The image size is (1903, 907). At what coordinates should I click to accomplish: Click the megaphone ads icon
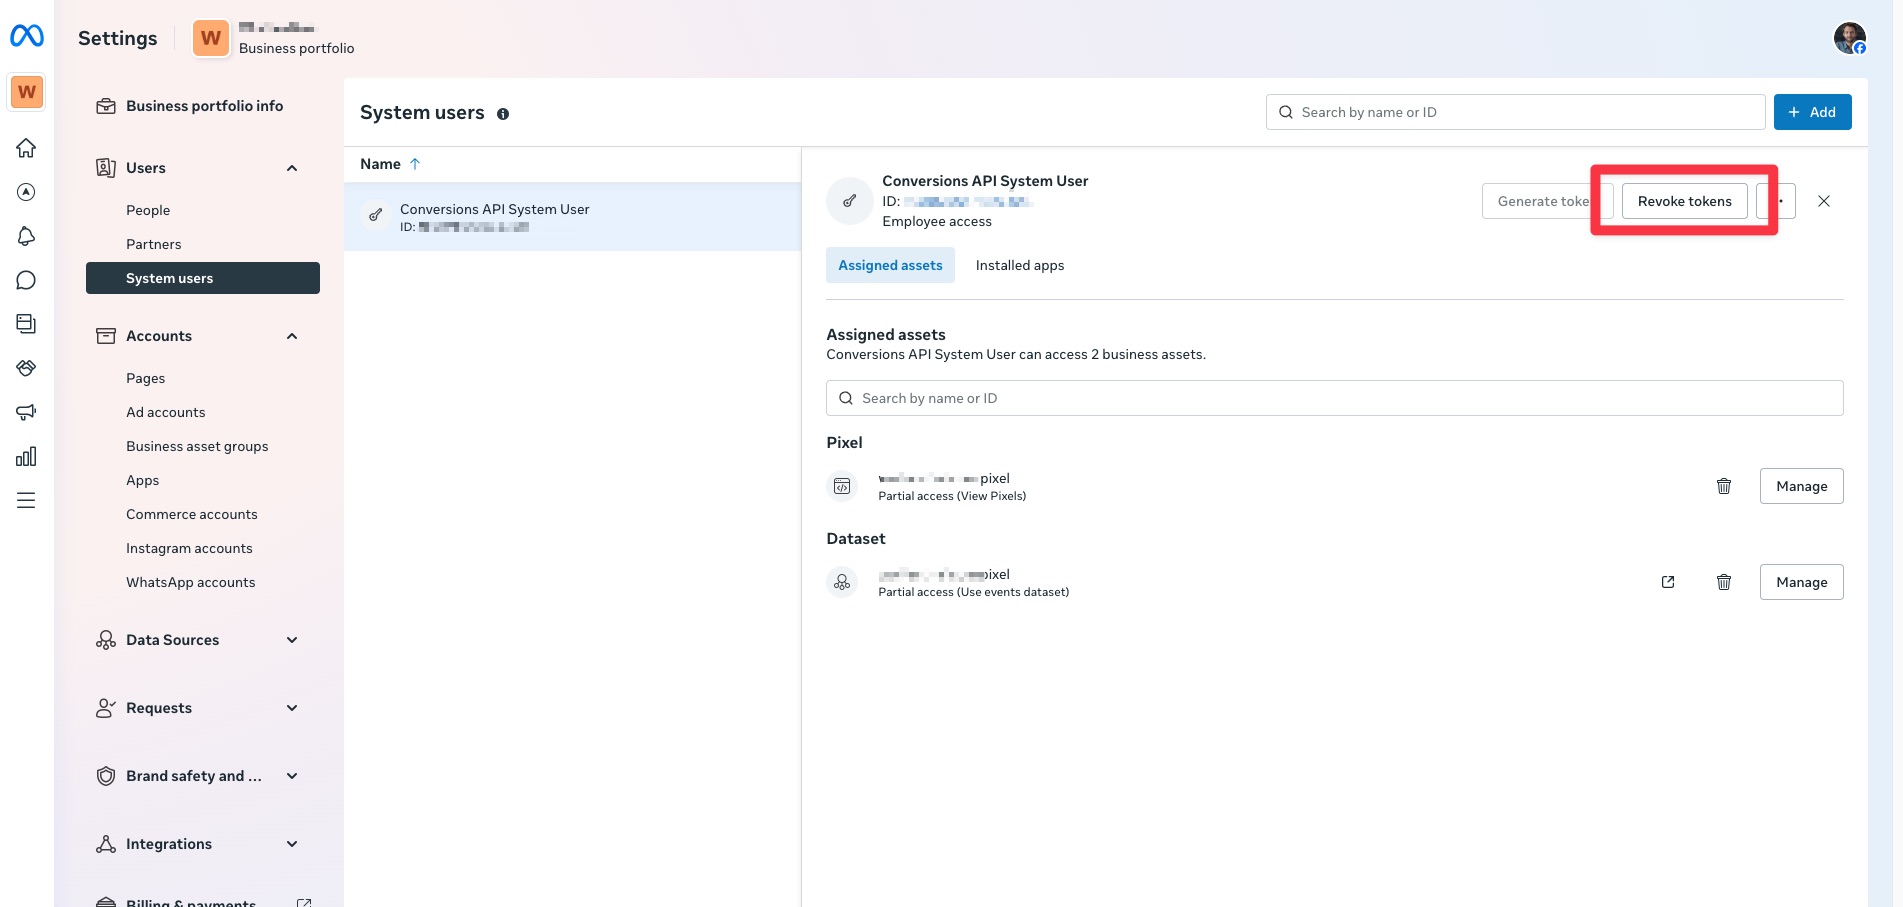tap(26, 412)
